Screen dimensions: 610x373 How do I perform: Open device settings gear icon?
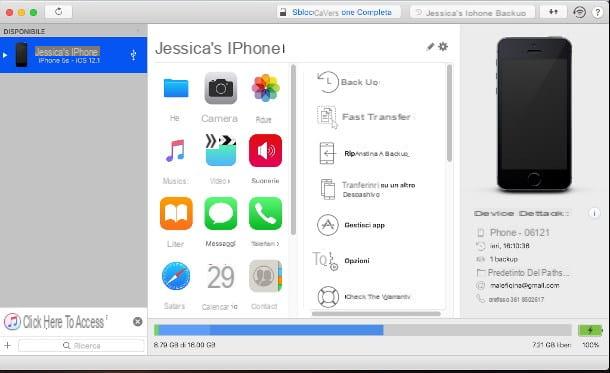click(x=443, y=47)
